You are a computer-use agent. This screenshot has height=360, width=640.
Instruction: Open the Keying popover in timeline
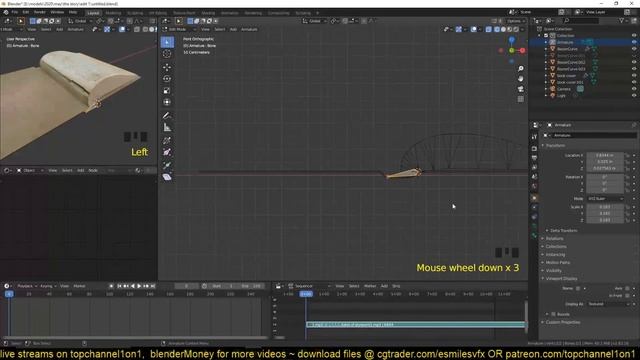tap(48, 286)
